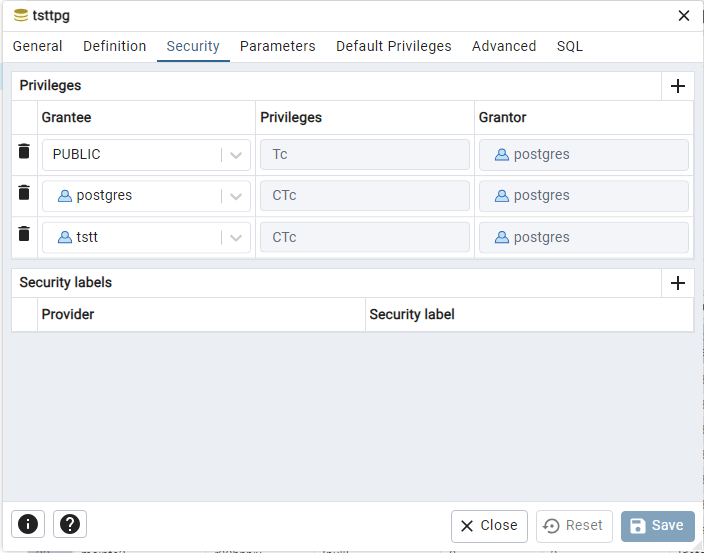Delete the PUBLIC privilege row
This screenshot has width=704, height=553.
[x=24, y=151]
